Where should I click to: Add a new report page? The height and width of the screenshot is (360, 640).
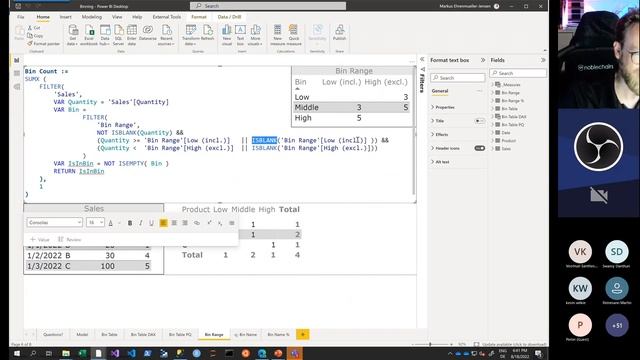coord(302,334)
